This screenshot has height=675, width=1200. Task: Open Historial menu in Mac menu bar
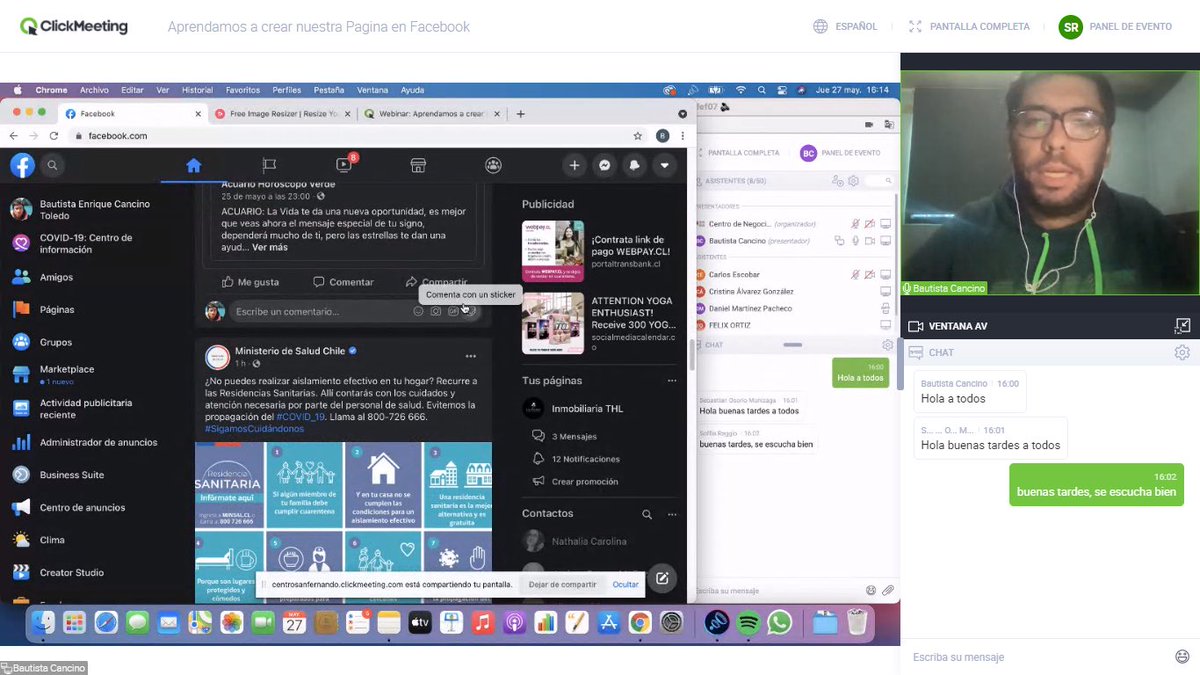[x=197, y=90]
